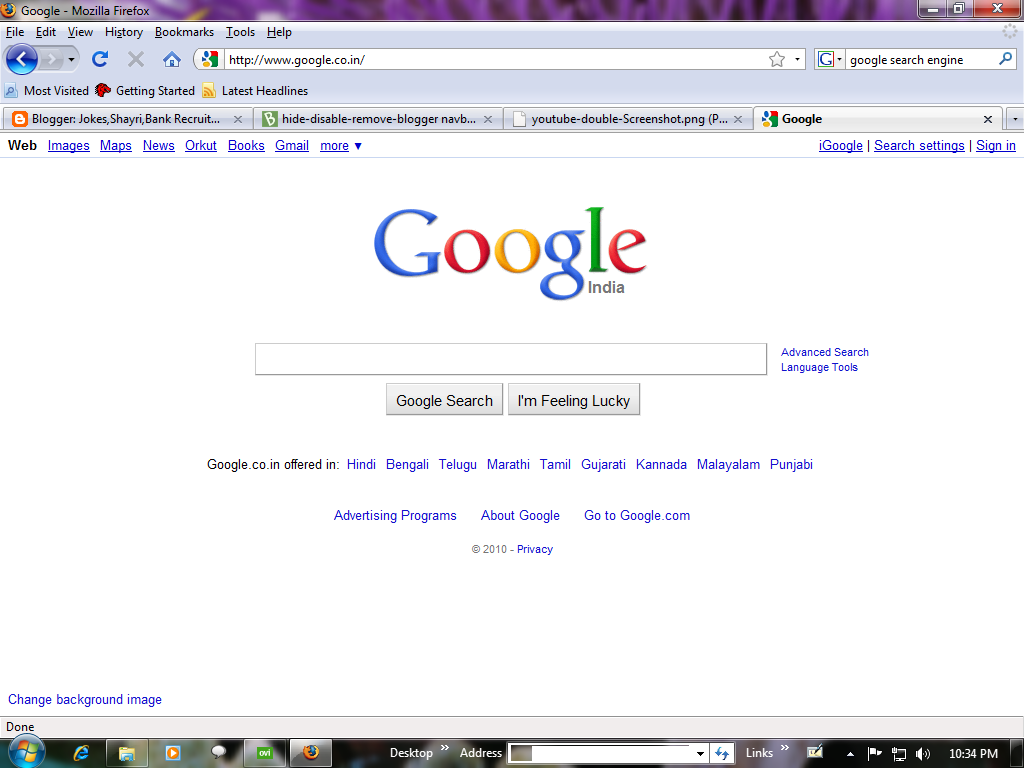Show hidden tray icons arrow
Image resolution: width=1024 pixels, height=768 pixels.
click(850, 754)
